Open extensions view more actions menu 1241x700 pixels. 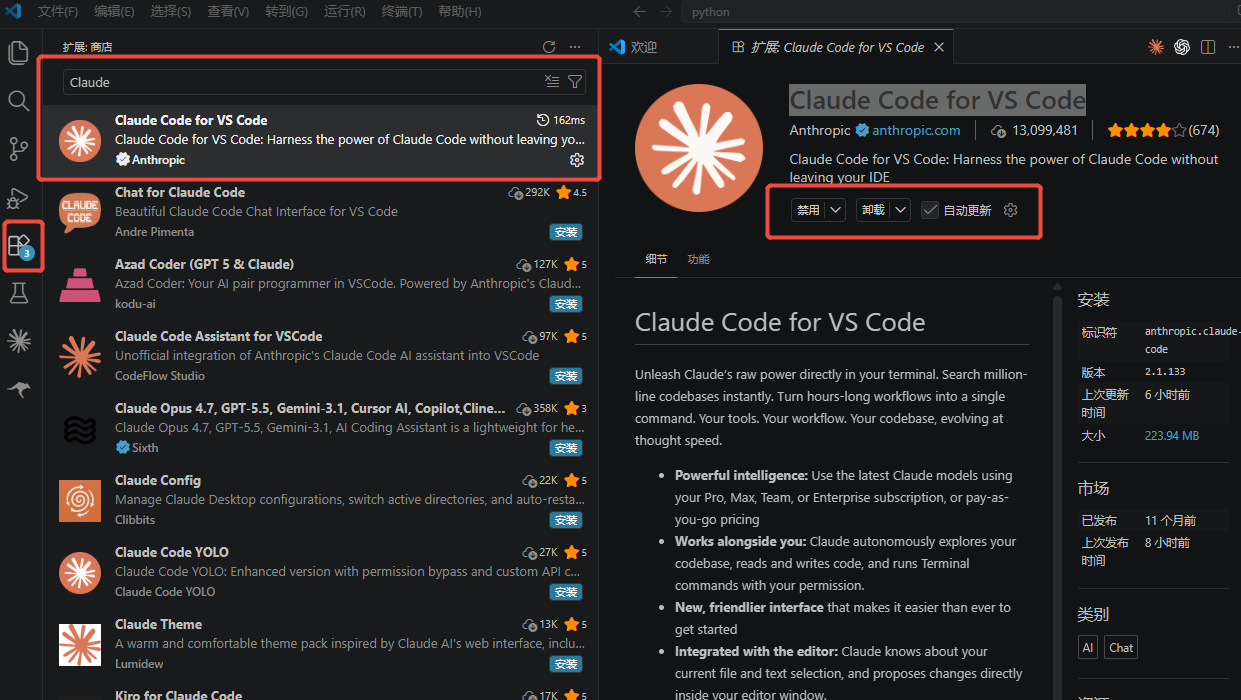coord(574,47)
